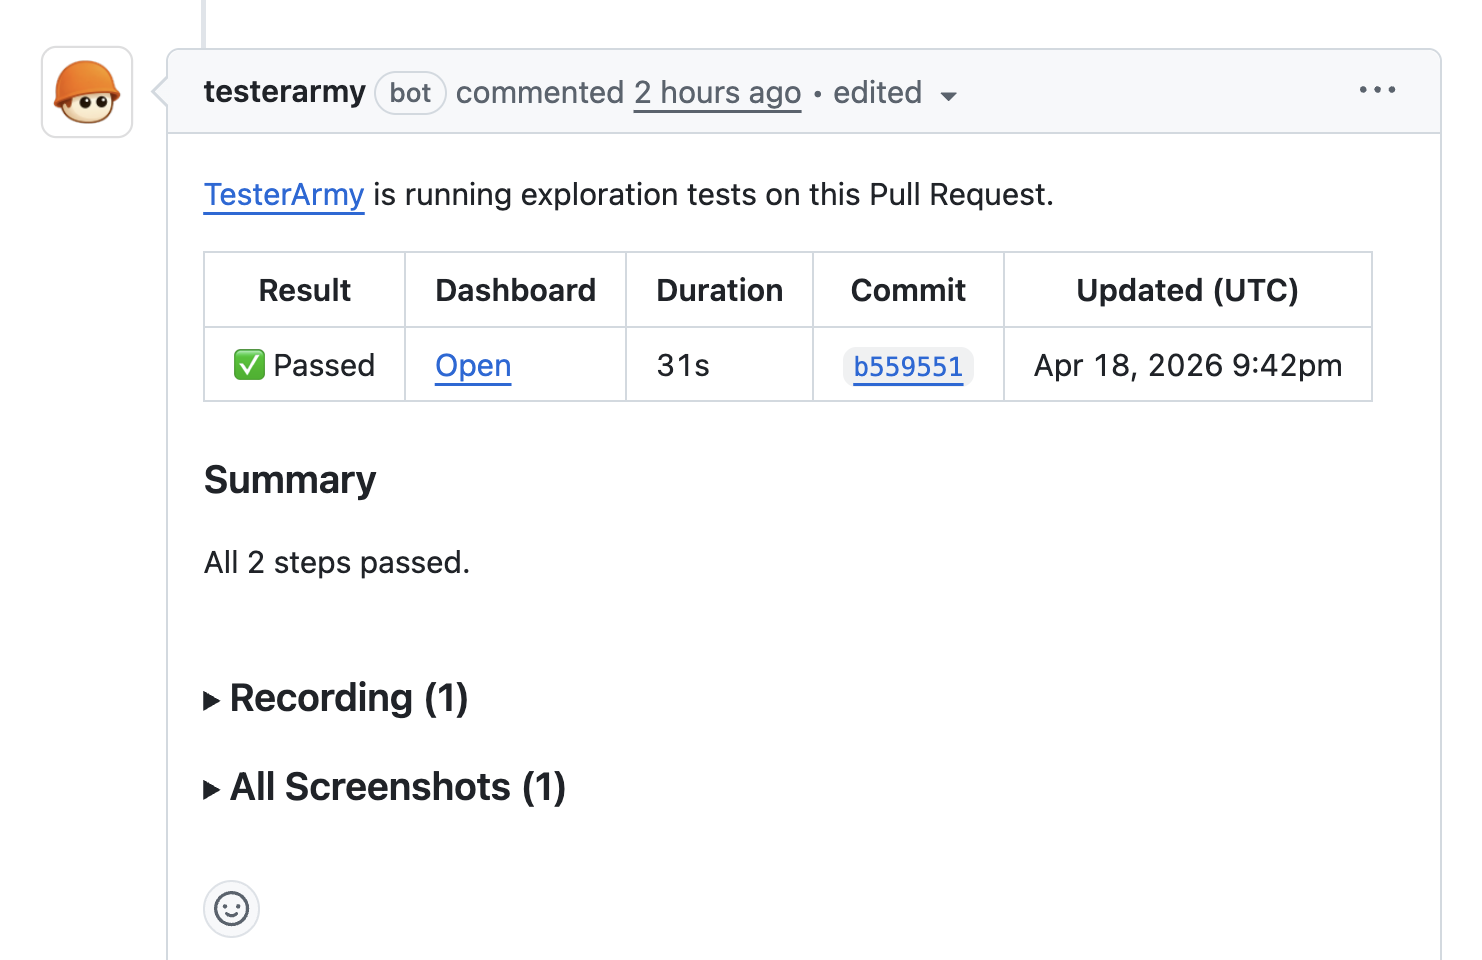The height and width of the screenshot is (960, 1482).
Task: View commit b559551
Action: [908, 366]
